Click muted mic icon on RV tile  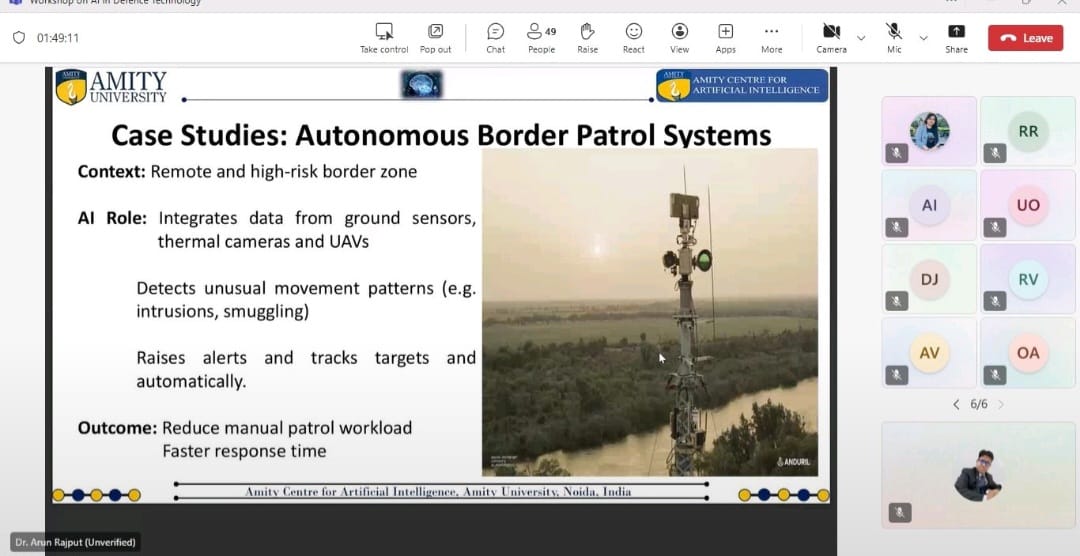(x=995, y=301)
